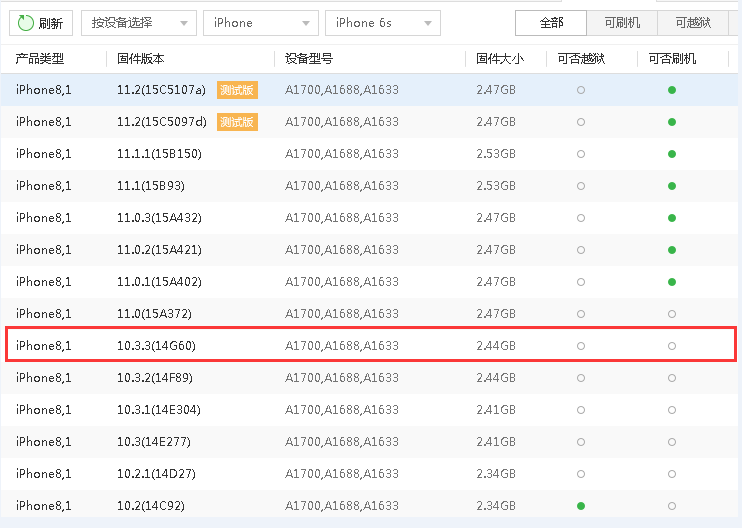Click gray jailbreak circle for 10.3.3(14G60)
The image size is (742, 528).
click(x=581, y=346)
